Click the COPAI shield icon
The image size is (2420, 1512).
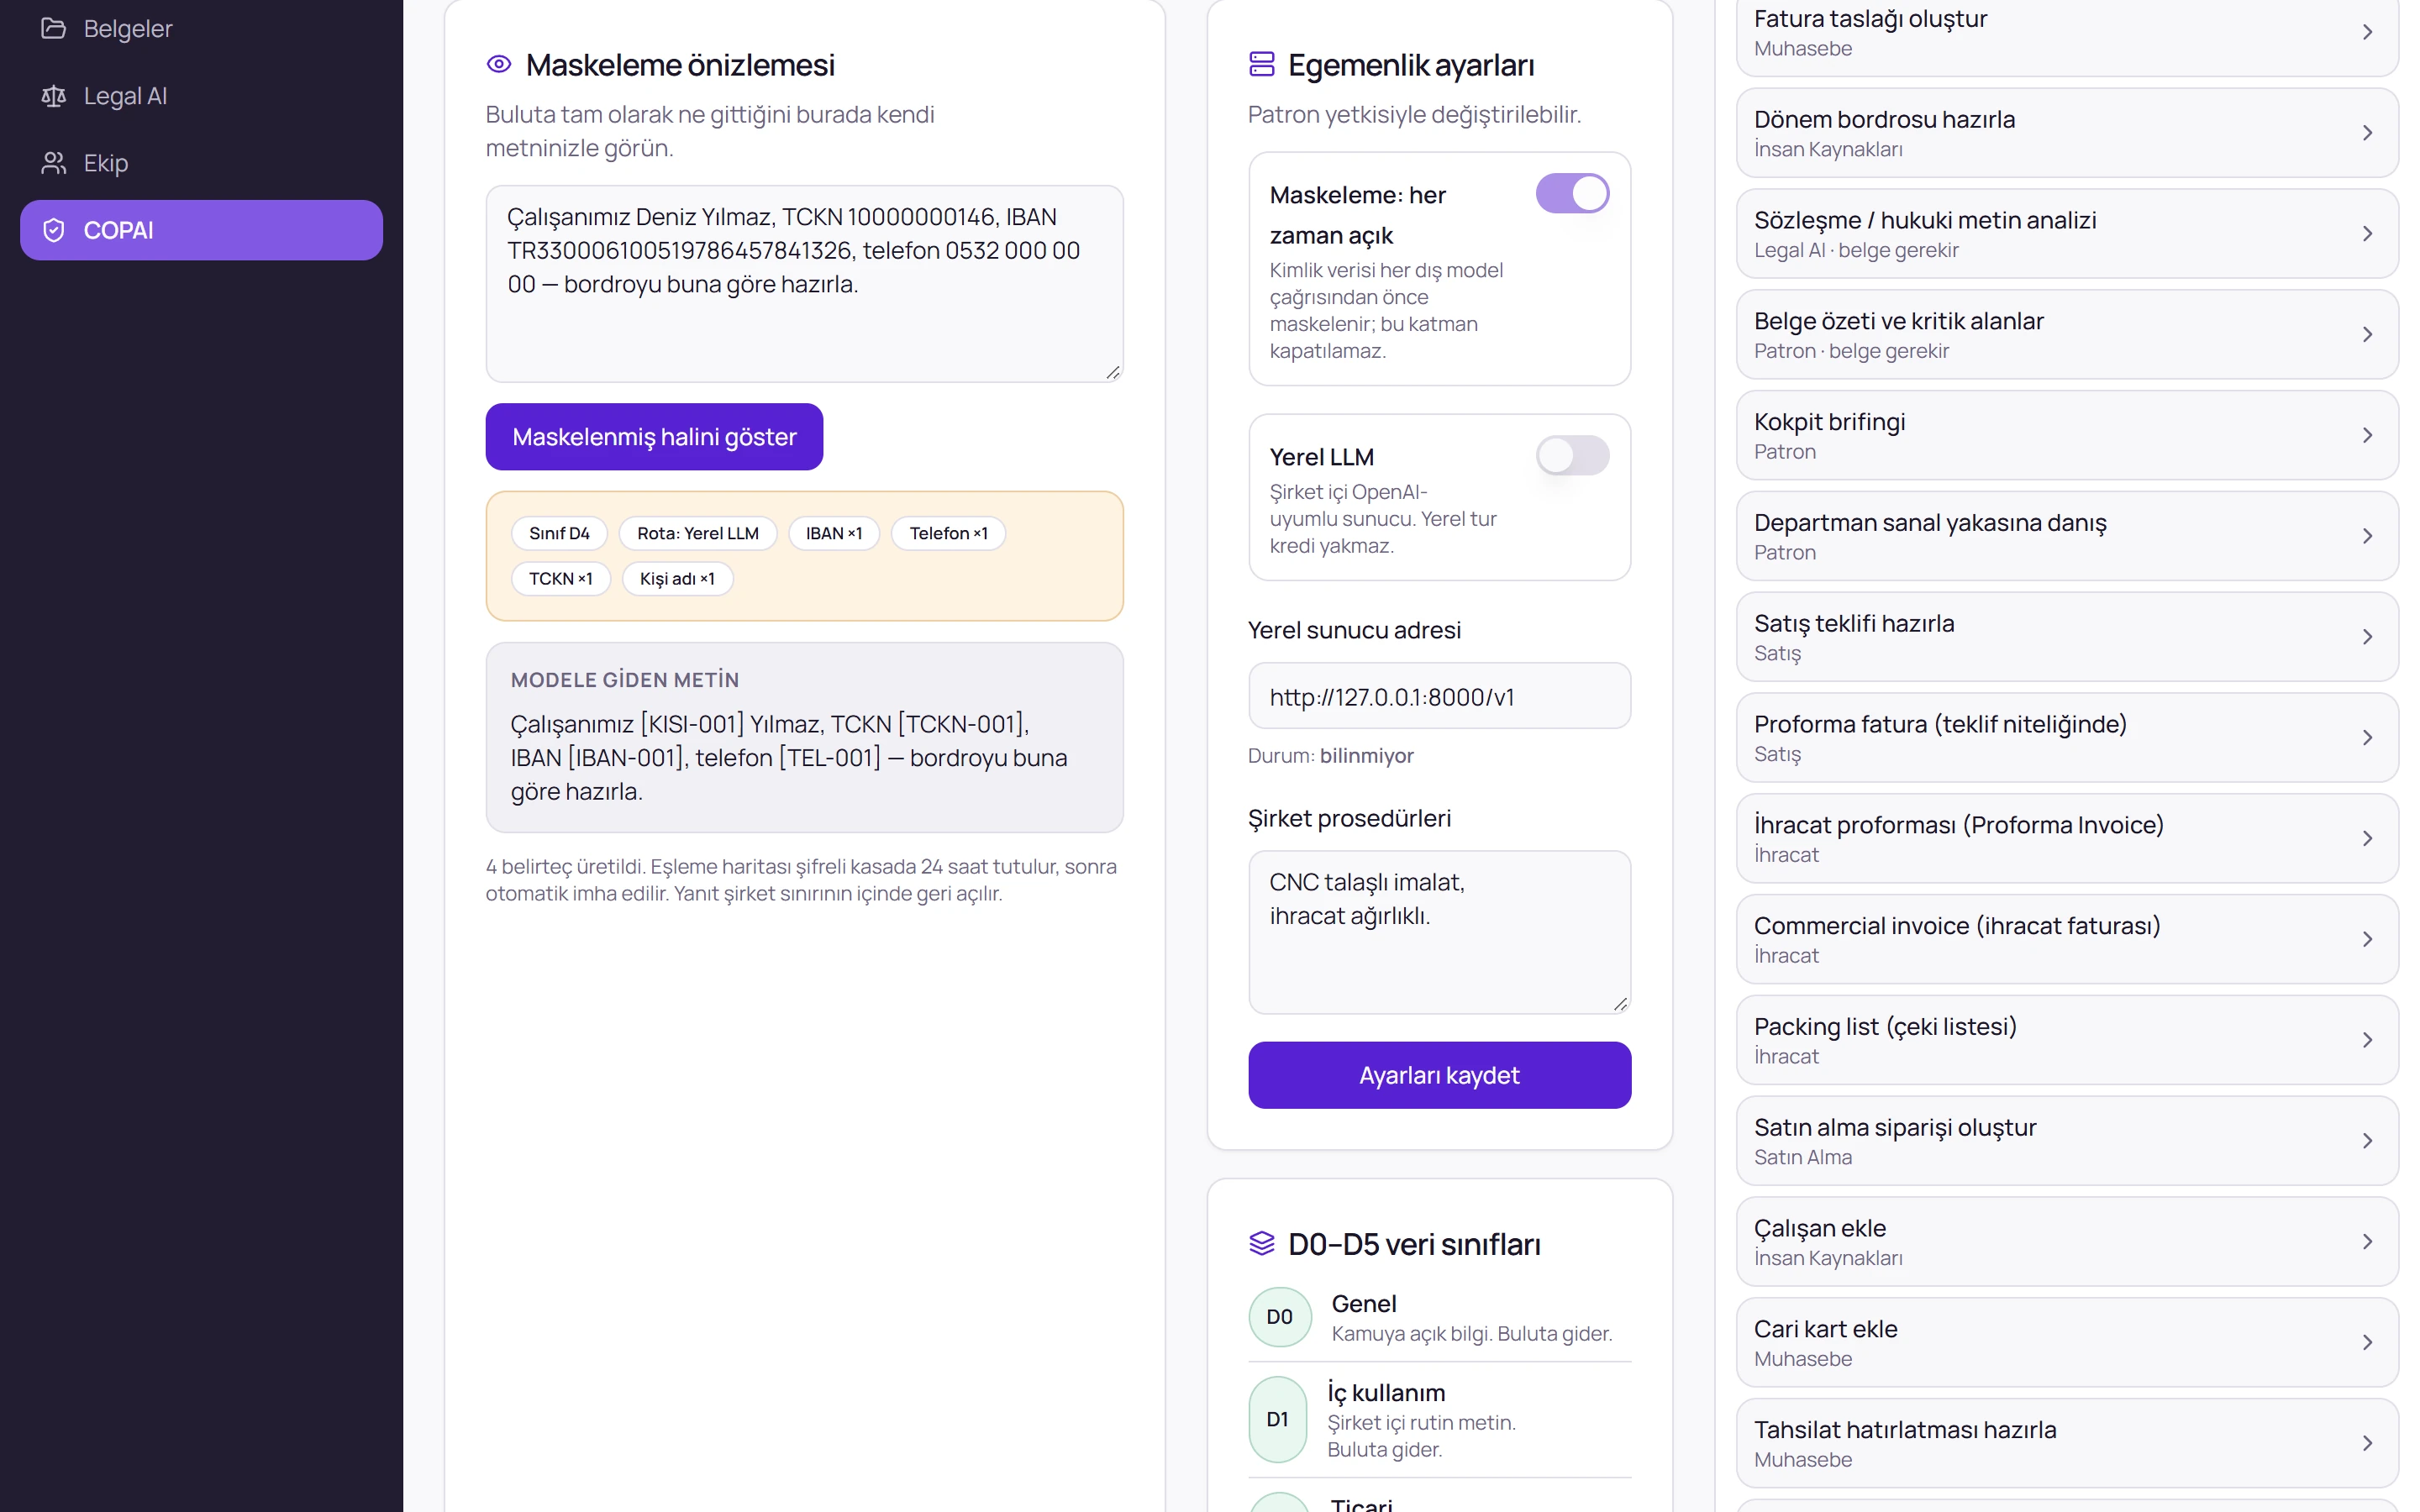click(53, 230)
